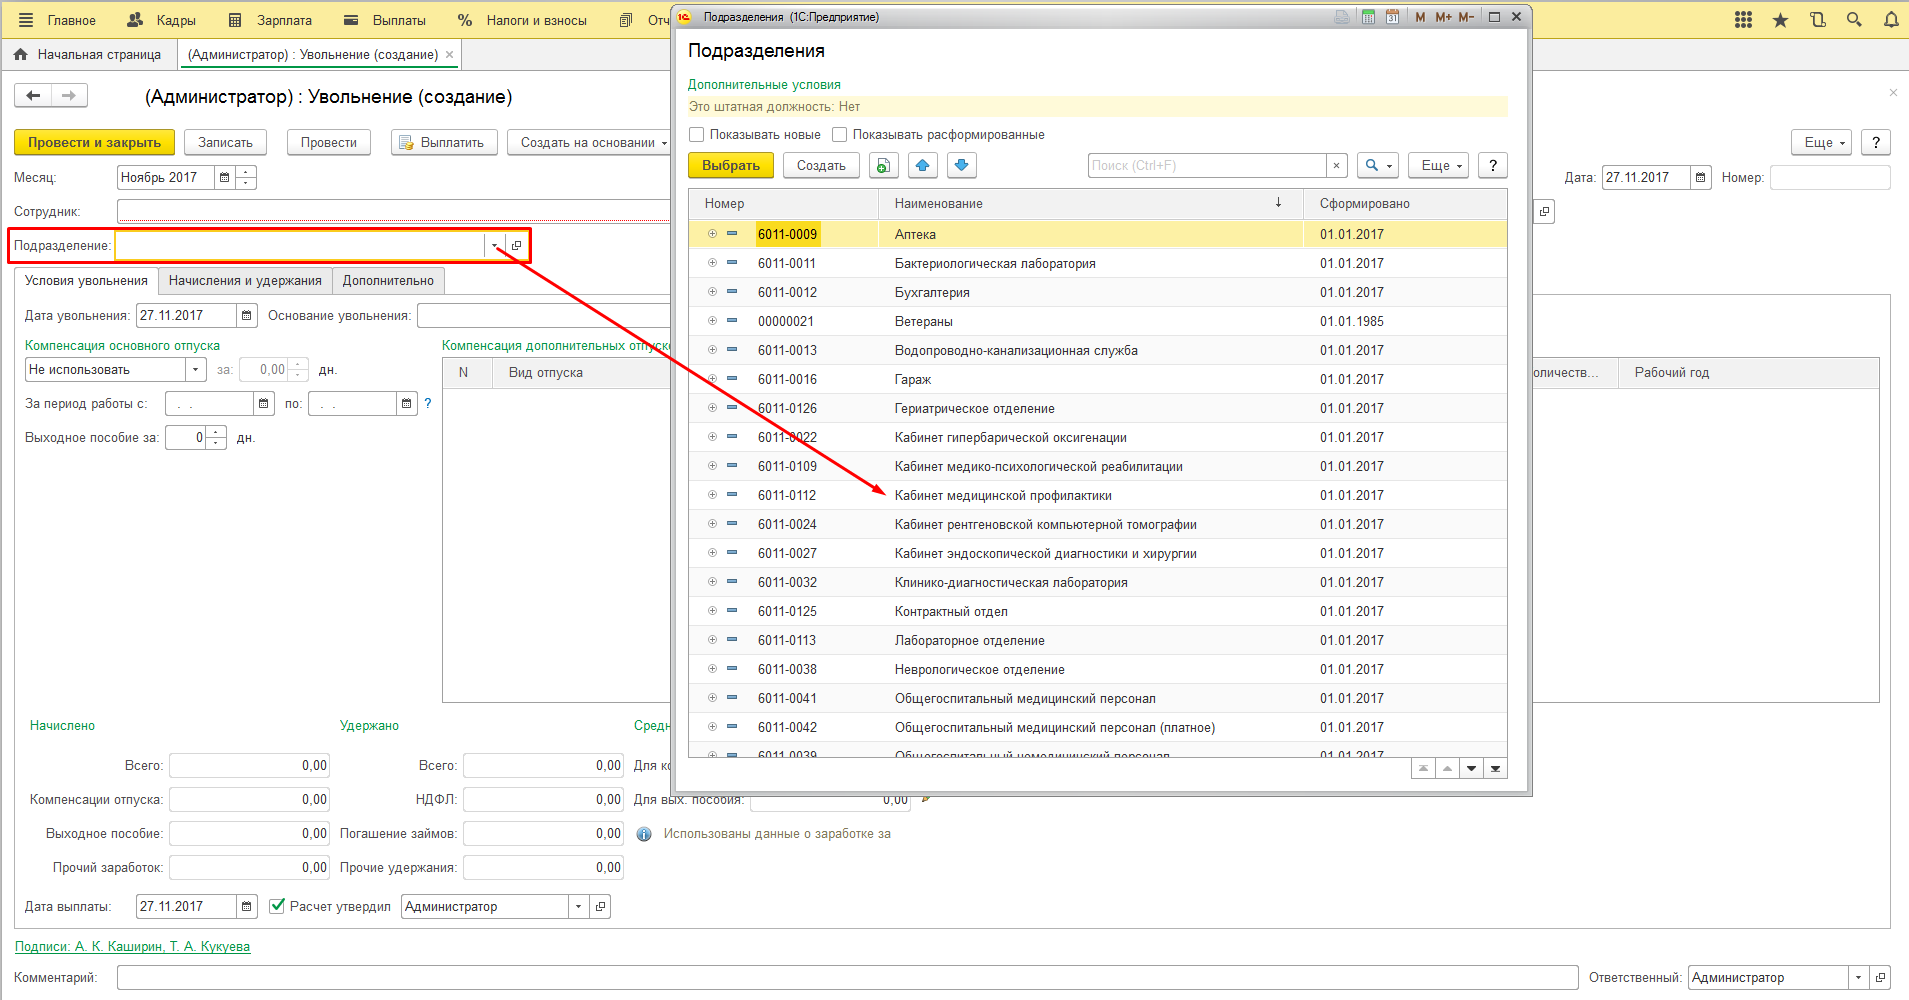
Task: Enable the Показывать расформированные checkbox
Action: point(840,135)
